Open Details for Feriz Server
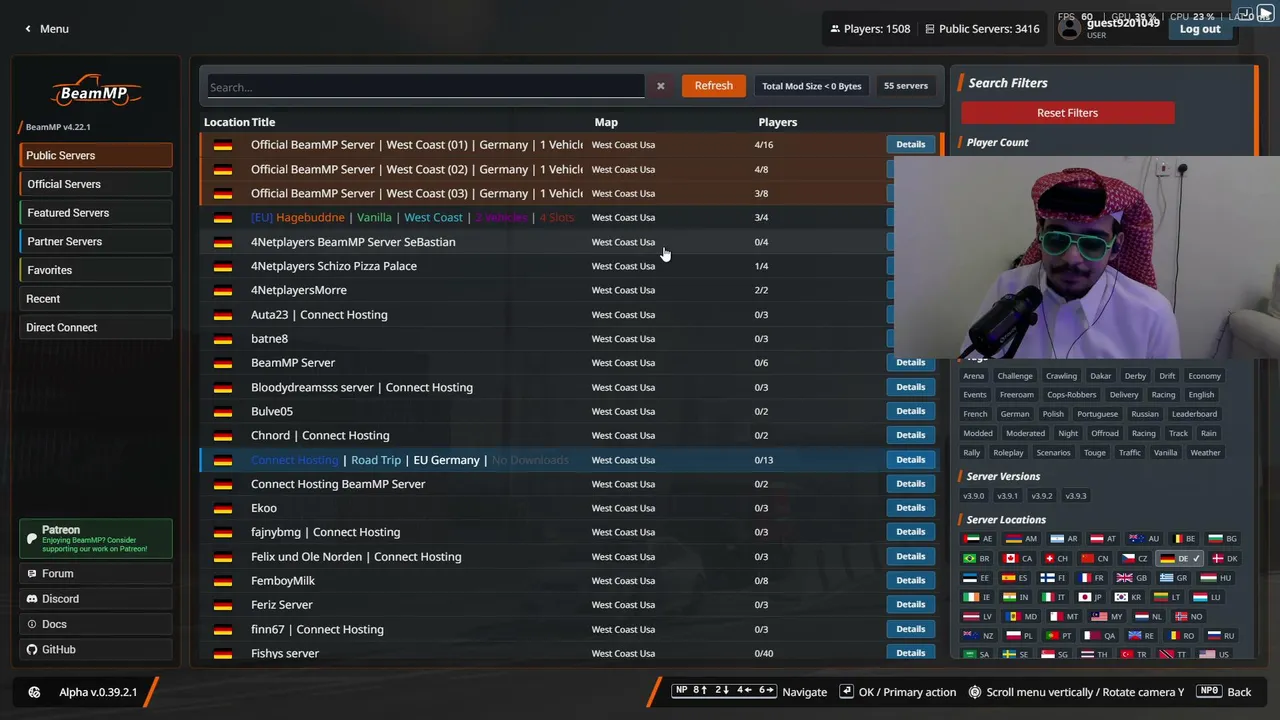The width and height of the screenshot is (1280, 720). pos(910,605)
